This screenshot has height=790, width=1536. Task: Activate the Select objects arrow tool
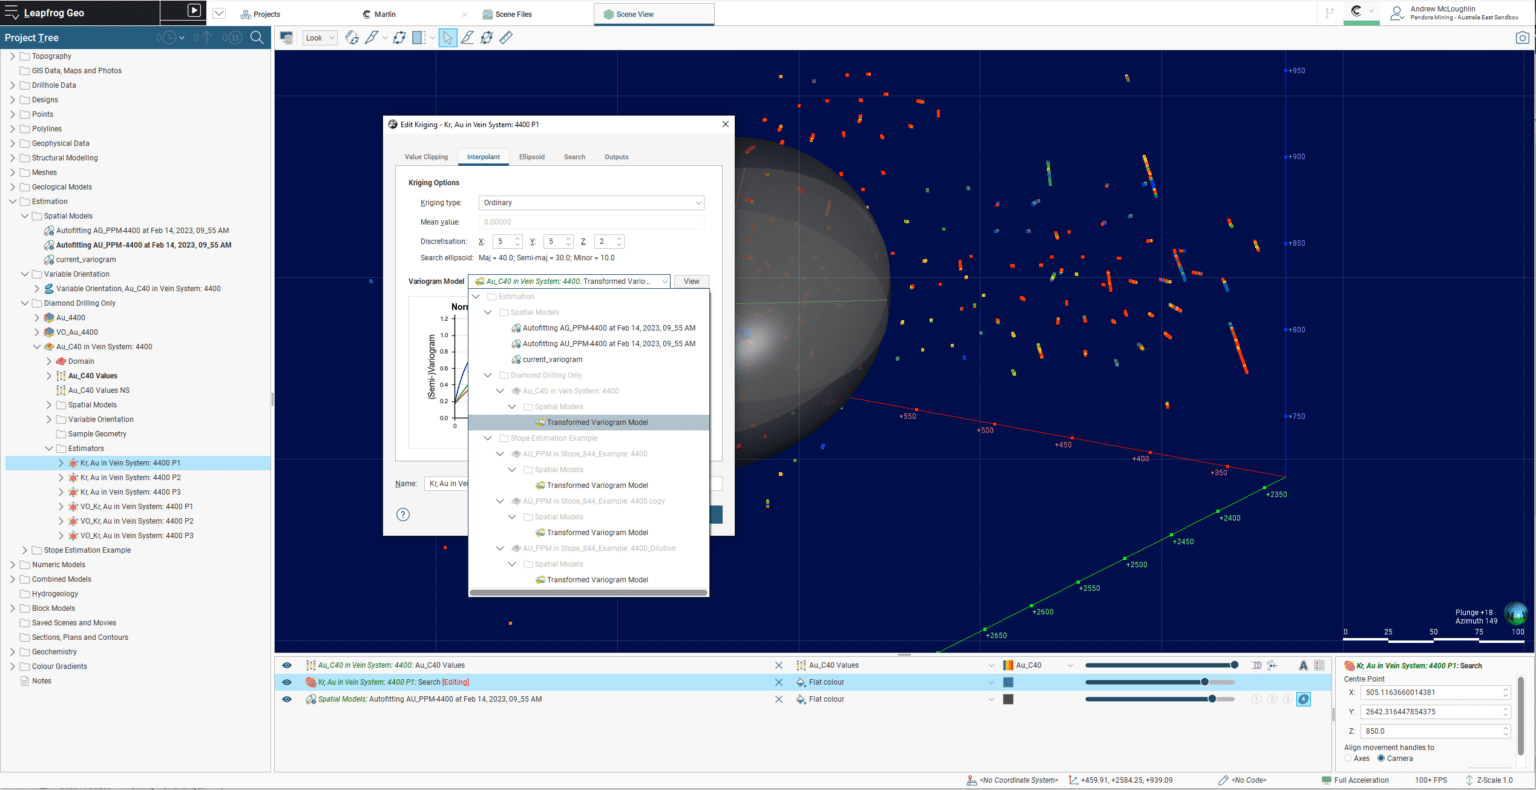click(448, 38)
